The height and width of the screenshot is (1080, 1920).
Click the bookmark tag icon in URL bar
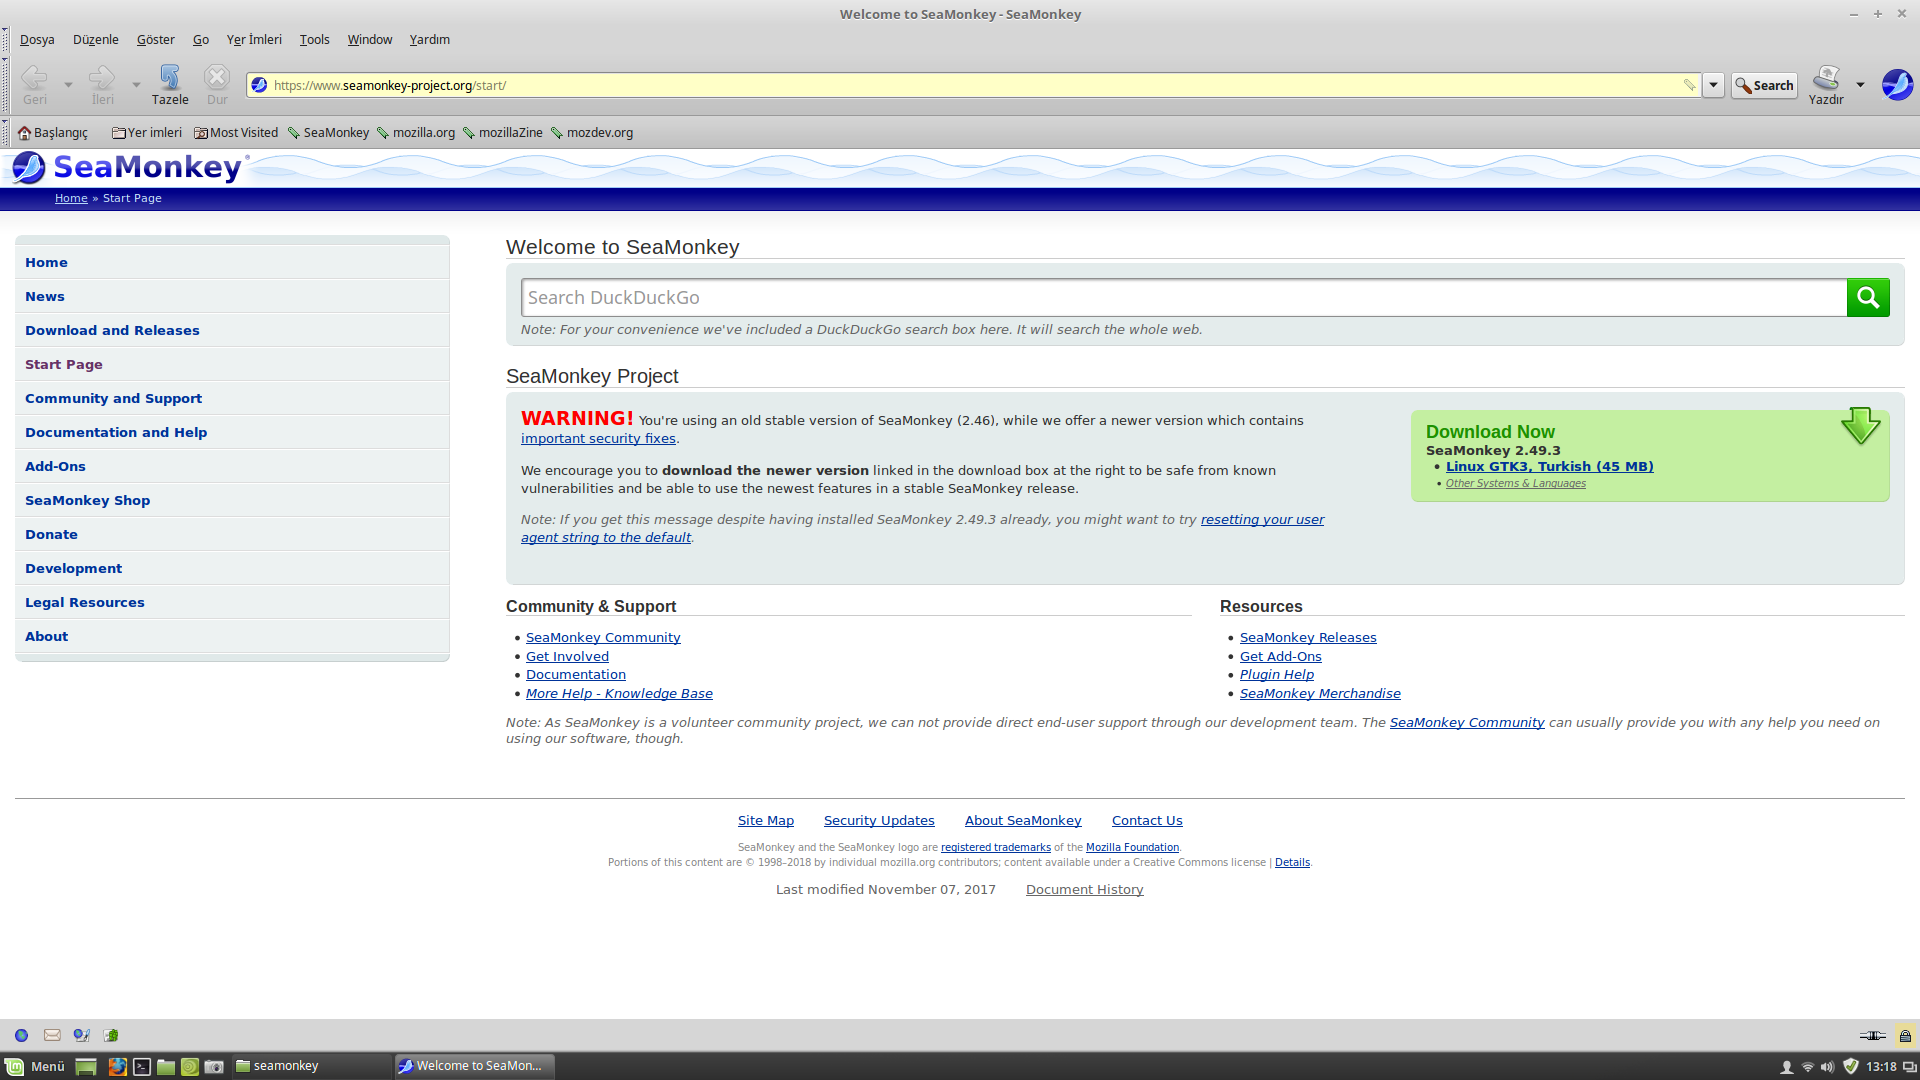pos(1689,85)
